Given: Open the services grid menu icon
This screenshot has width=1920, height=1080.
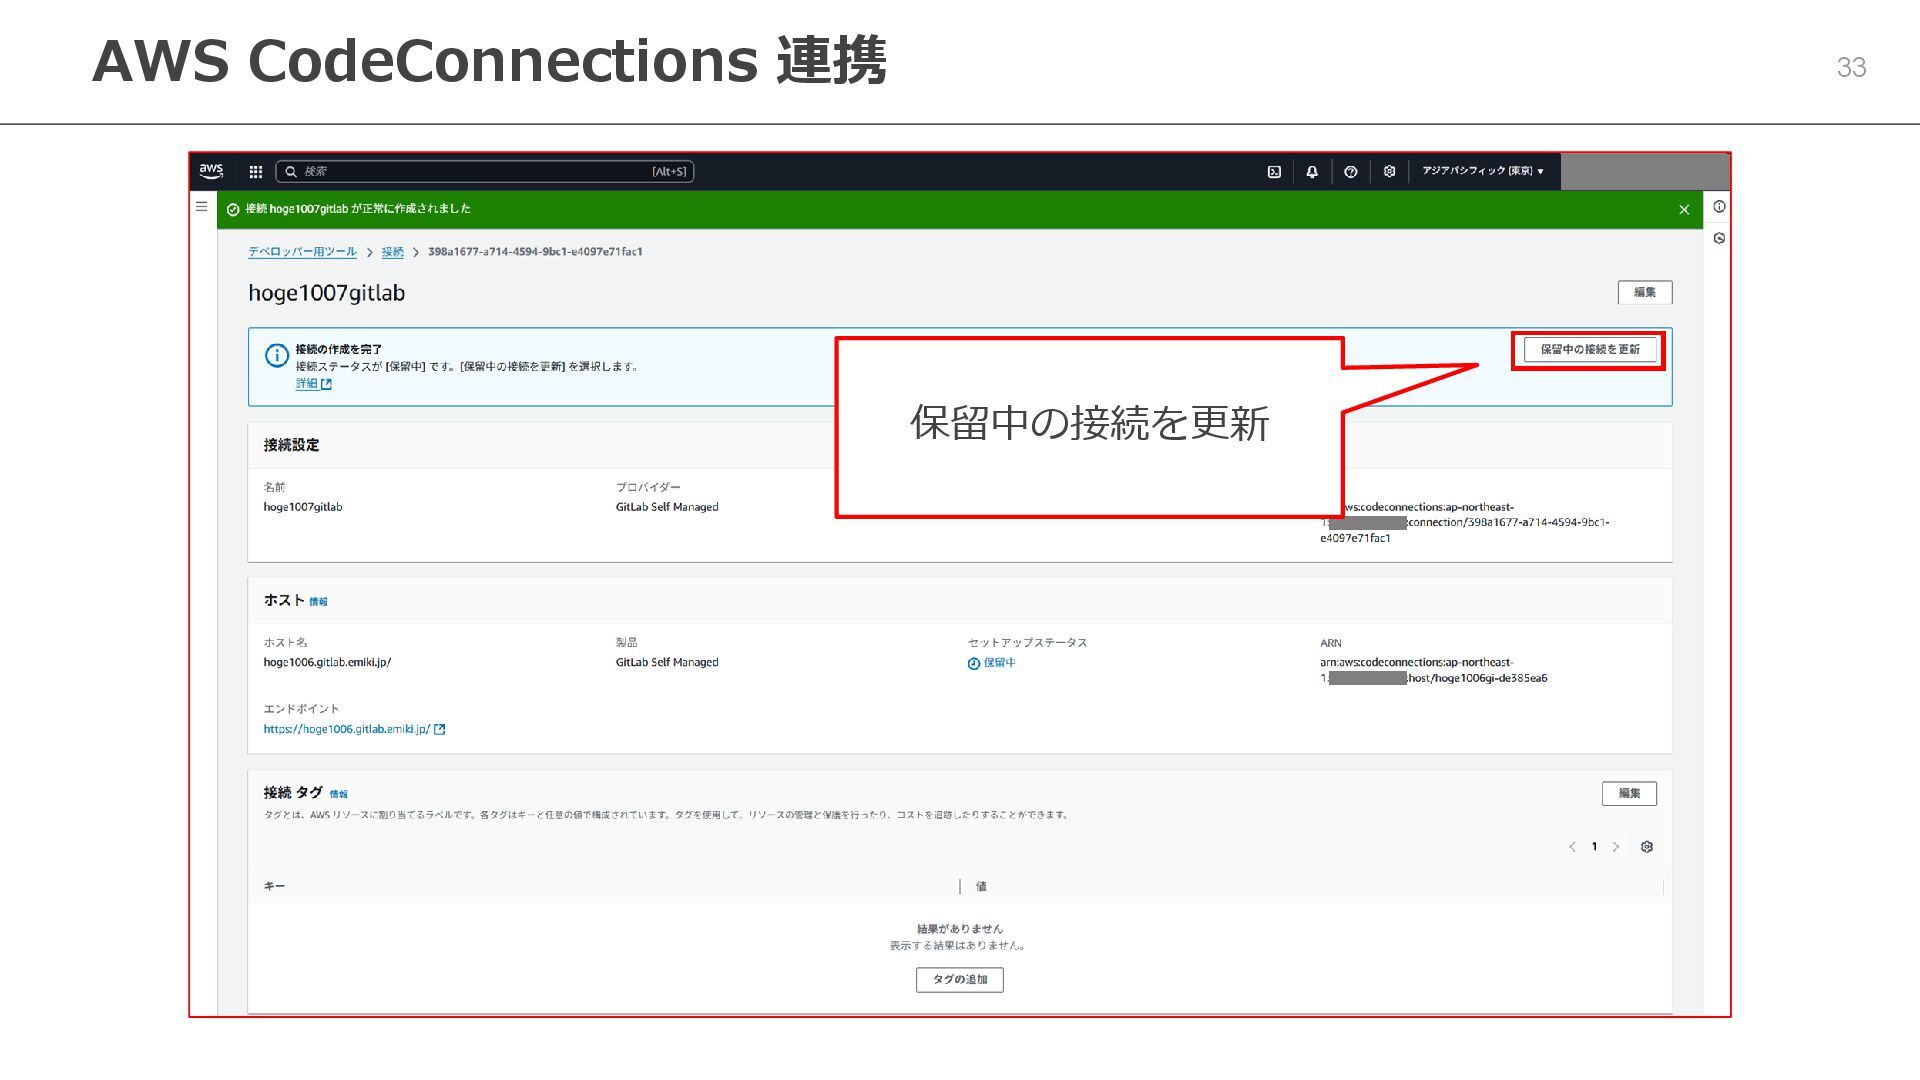Looking at the screenshot, I should click(256, 172).
